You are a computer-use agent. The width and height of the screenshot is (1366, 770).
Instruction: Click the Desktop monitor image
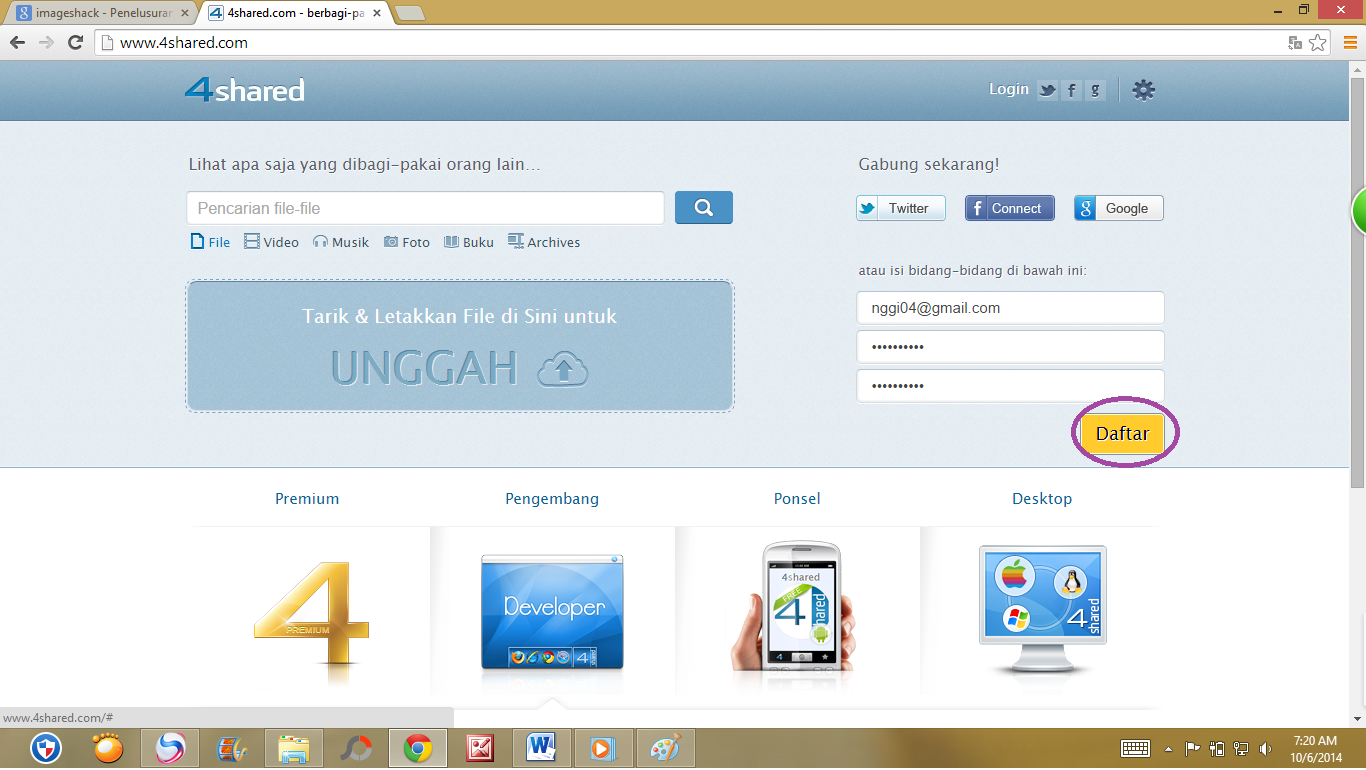[1042, 610]
